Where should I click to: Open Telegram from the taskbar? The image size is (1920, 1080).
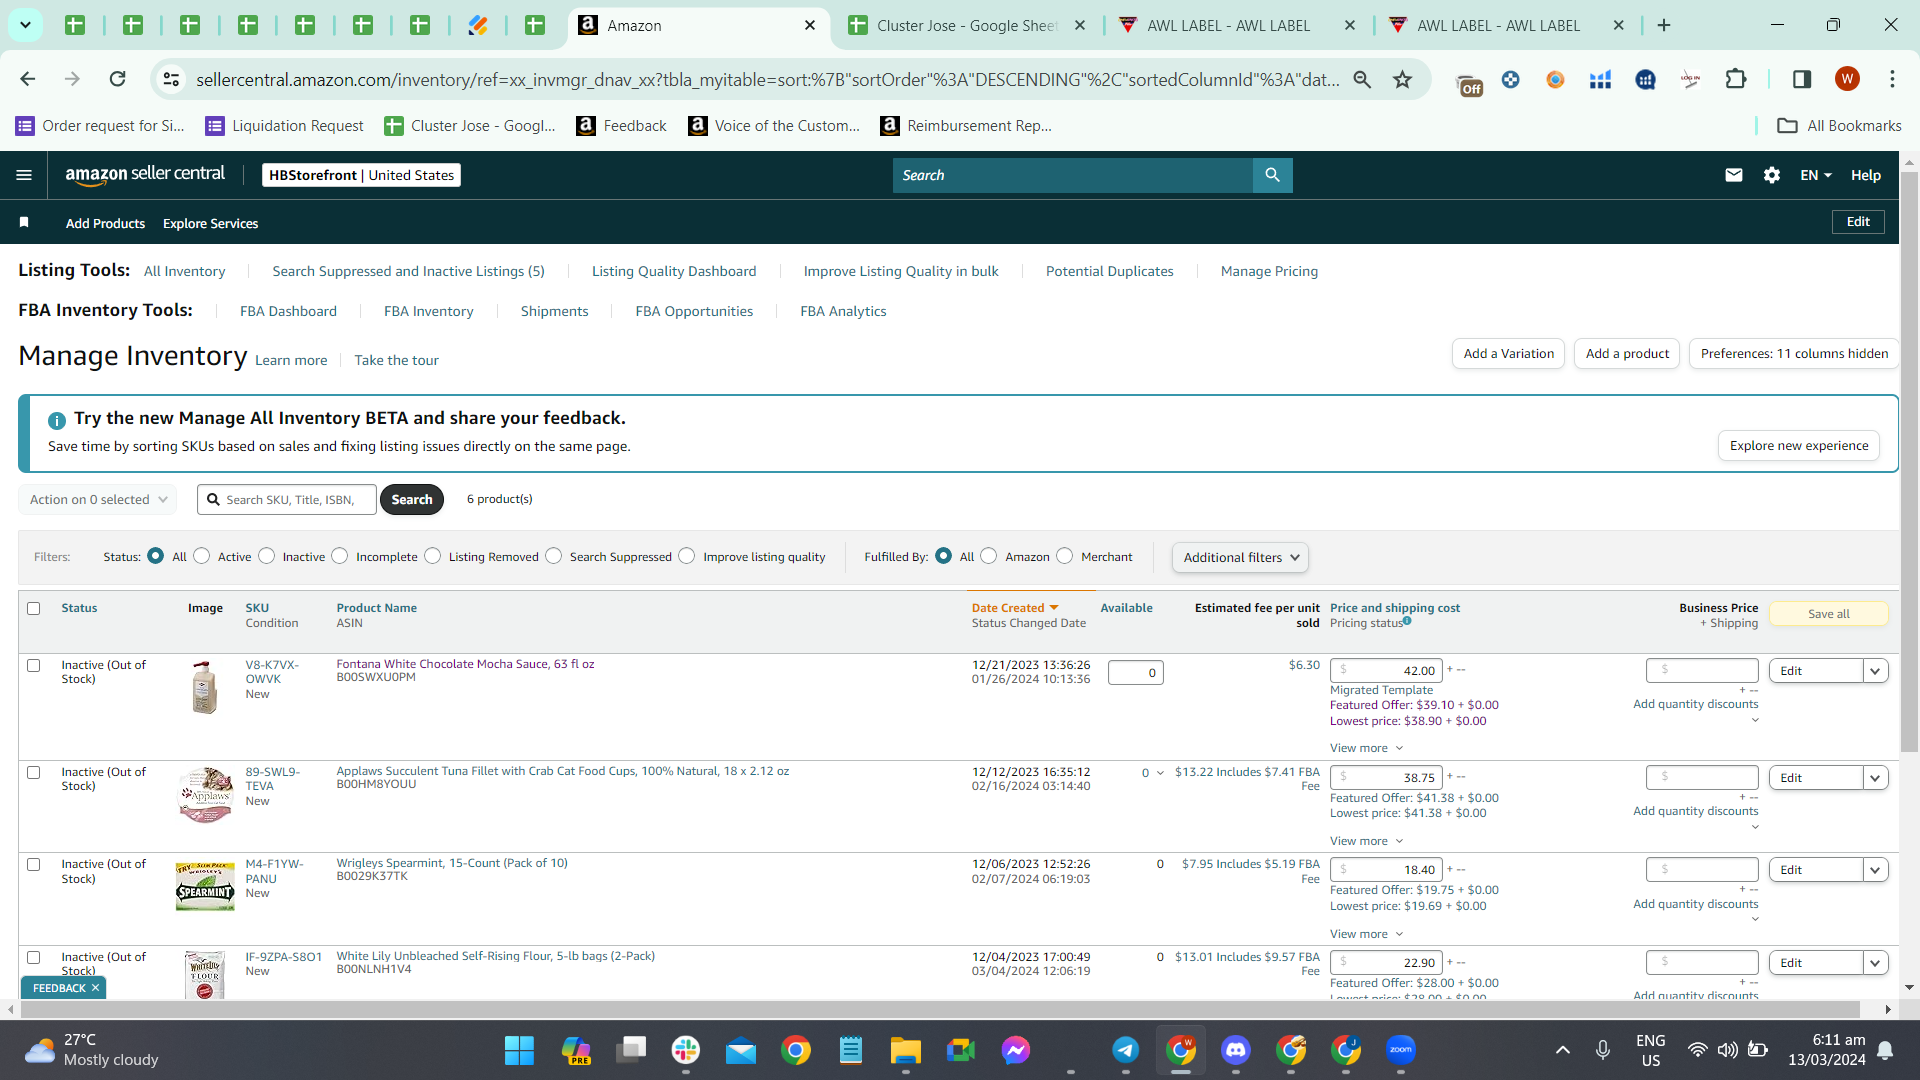pos(1126,1050)
